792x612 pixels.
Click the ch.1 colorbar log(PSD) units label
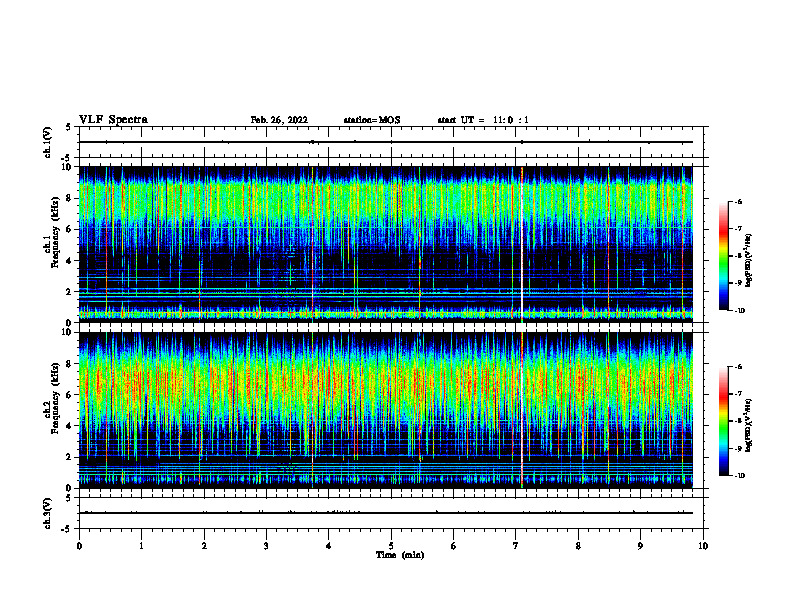click(749, 260)
